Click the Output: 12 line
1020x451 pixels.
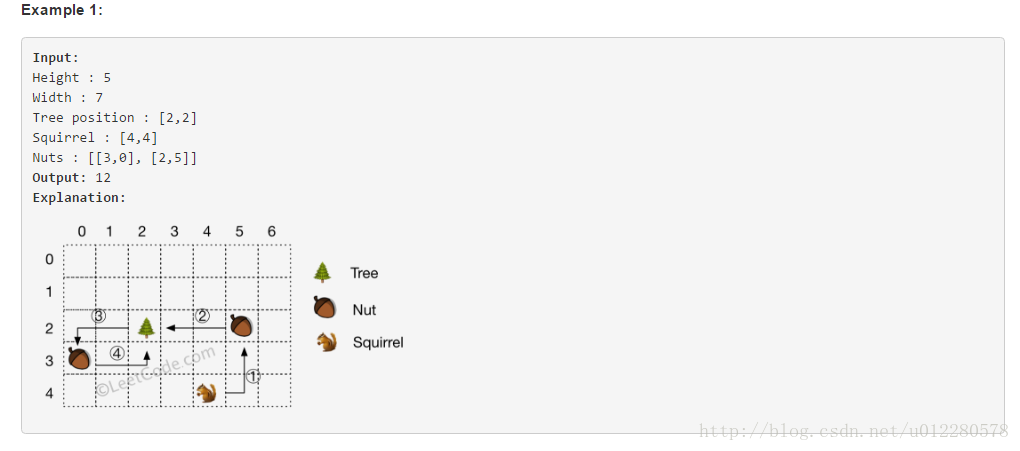(x=72, y=178)
